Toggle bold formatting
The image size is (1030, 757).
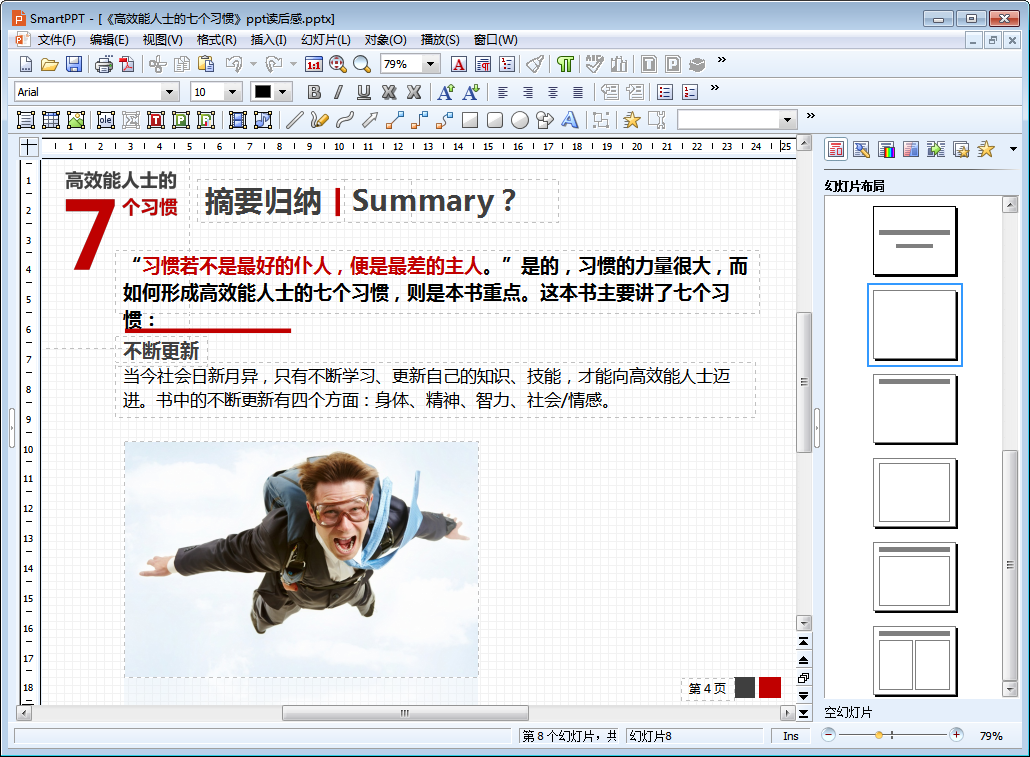[314, 92]
